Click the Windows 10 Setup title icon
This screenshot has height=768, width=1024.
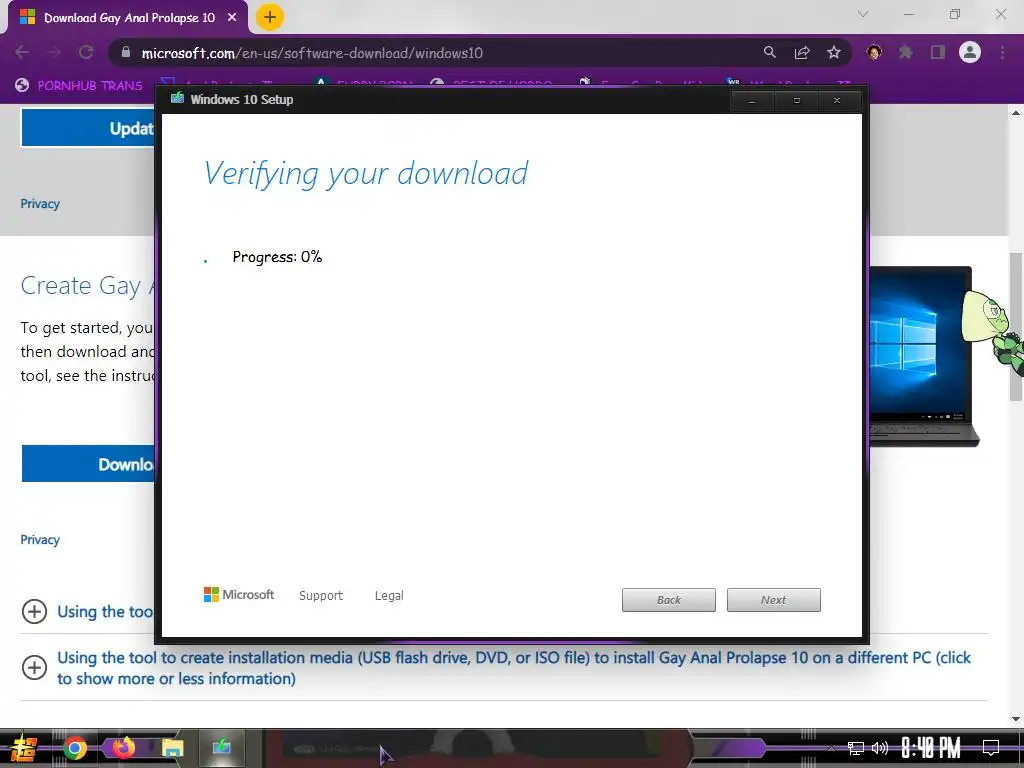coord(177,99)
